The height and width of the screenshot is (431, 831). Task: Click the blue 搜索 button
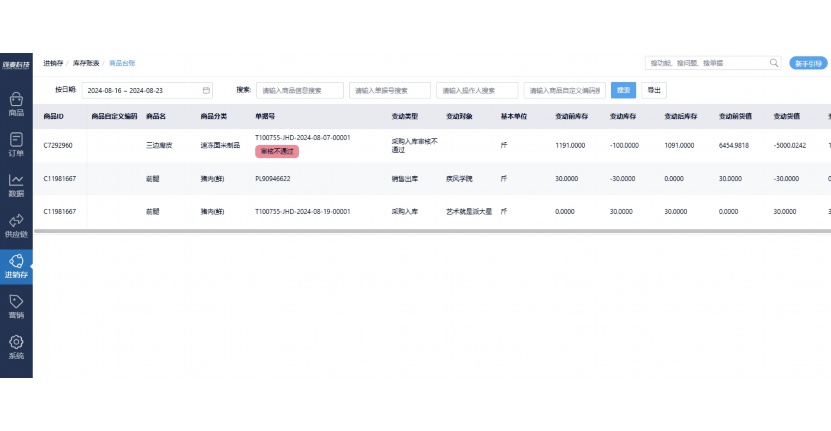click(x=623, y=90)
